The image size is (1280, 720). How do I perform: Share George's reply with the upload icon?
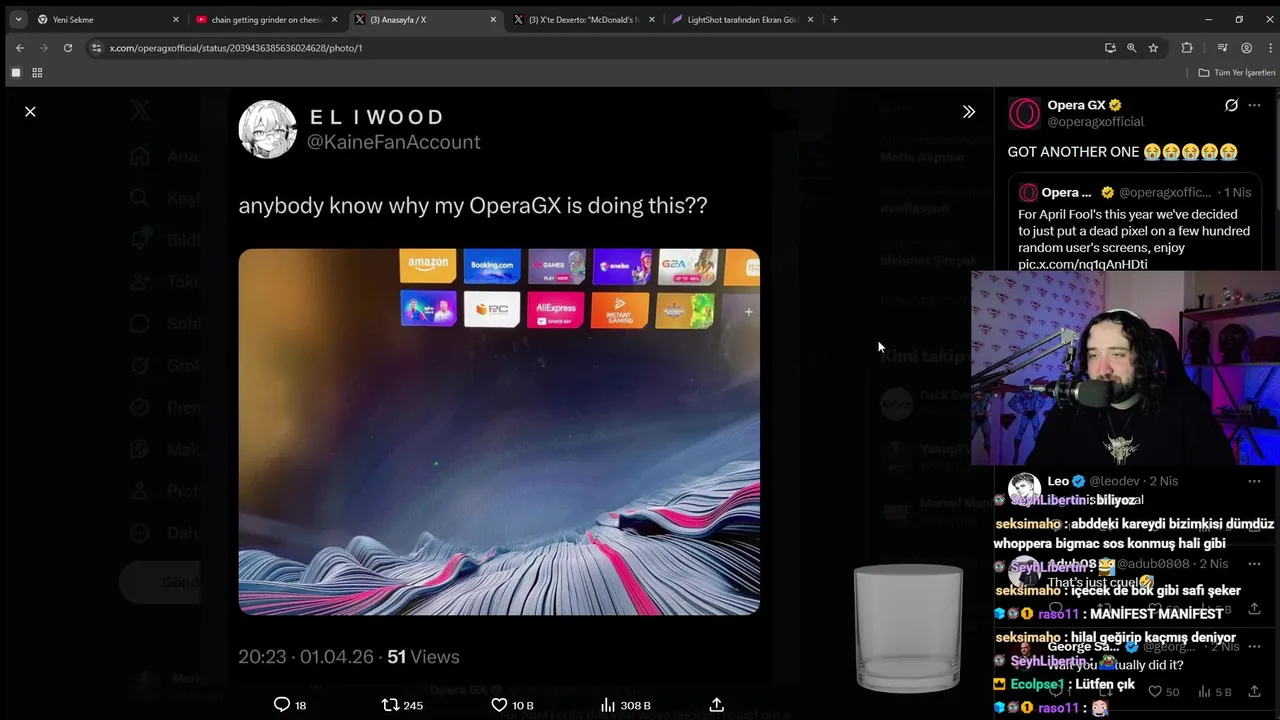(1254, 691)
